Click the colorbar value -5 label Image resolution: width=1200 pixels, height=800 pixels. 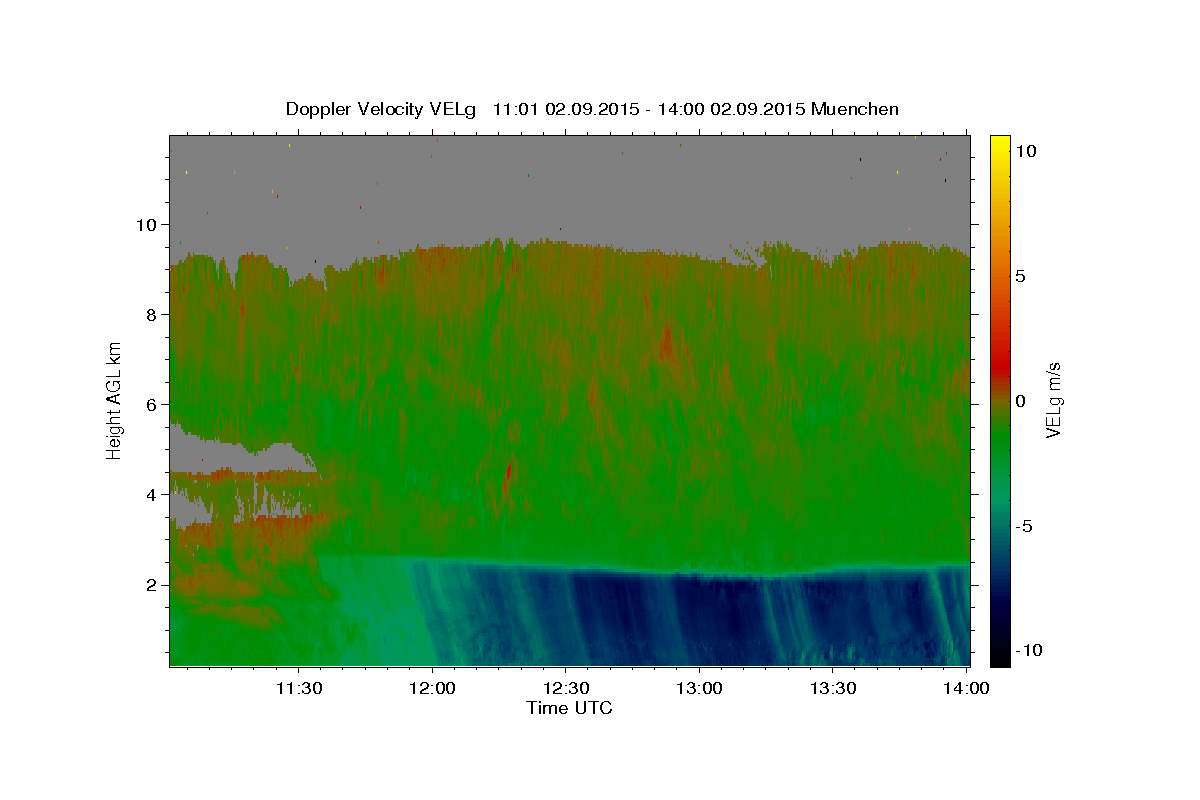tap(1024, 526)
